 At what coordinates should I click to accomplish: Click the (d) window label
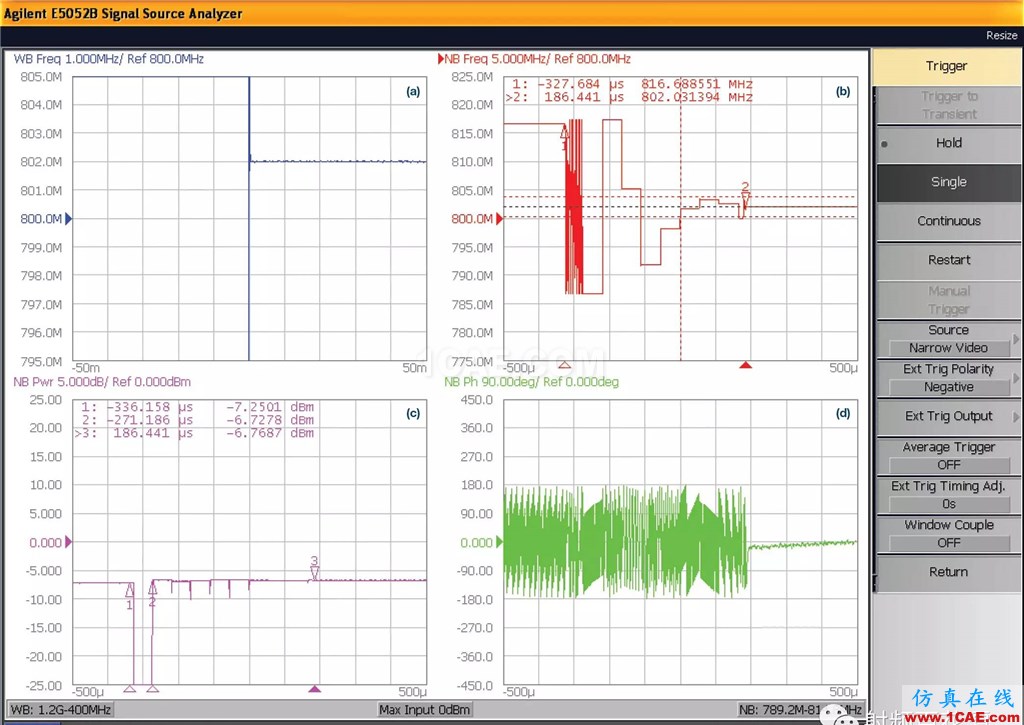[843, 413]
